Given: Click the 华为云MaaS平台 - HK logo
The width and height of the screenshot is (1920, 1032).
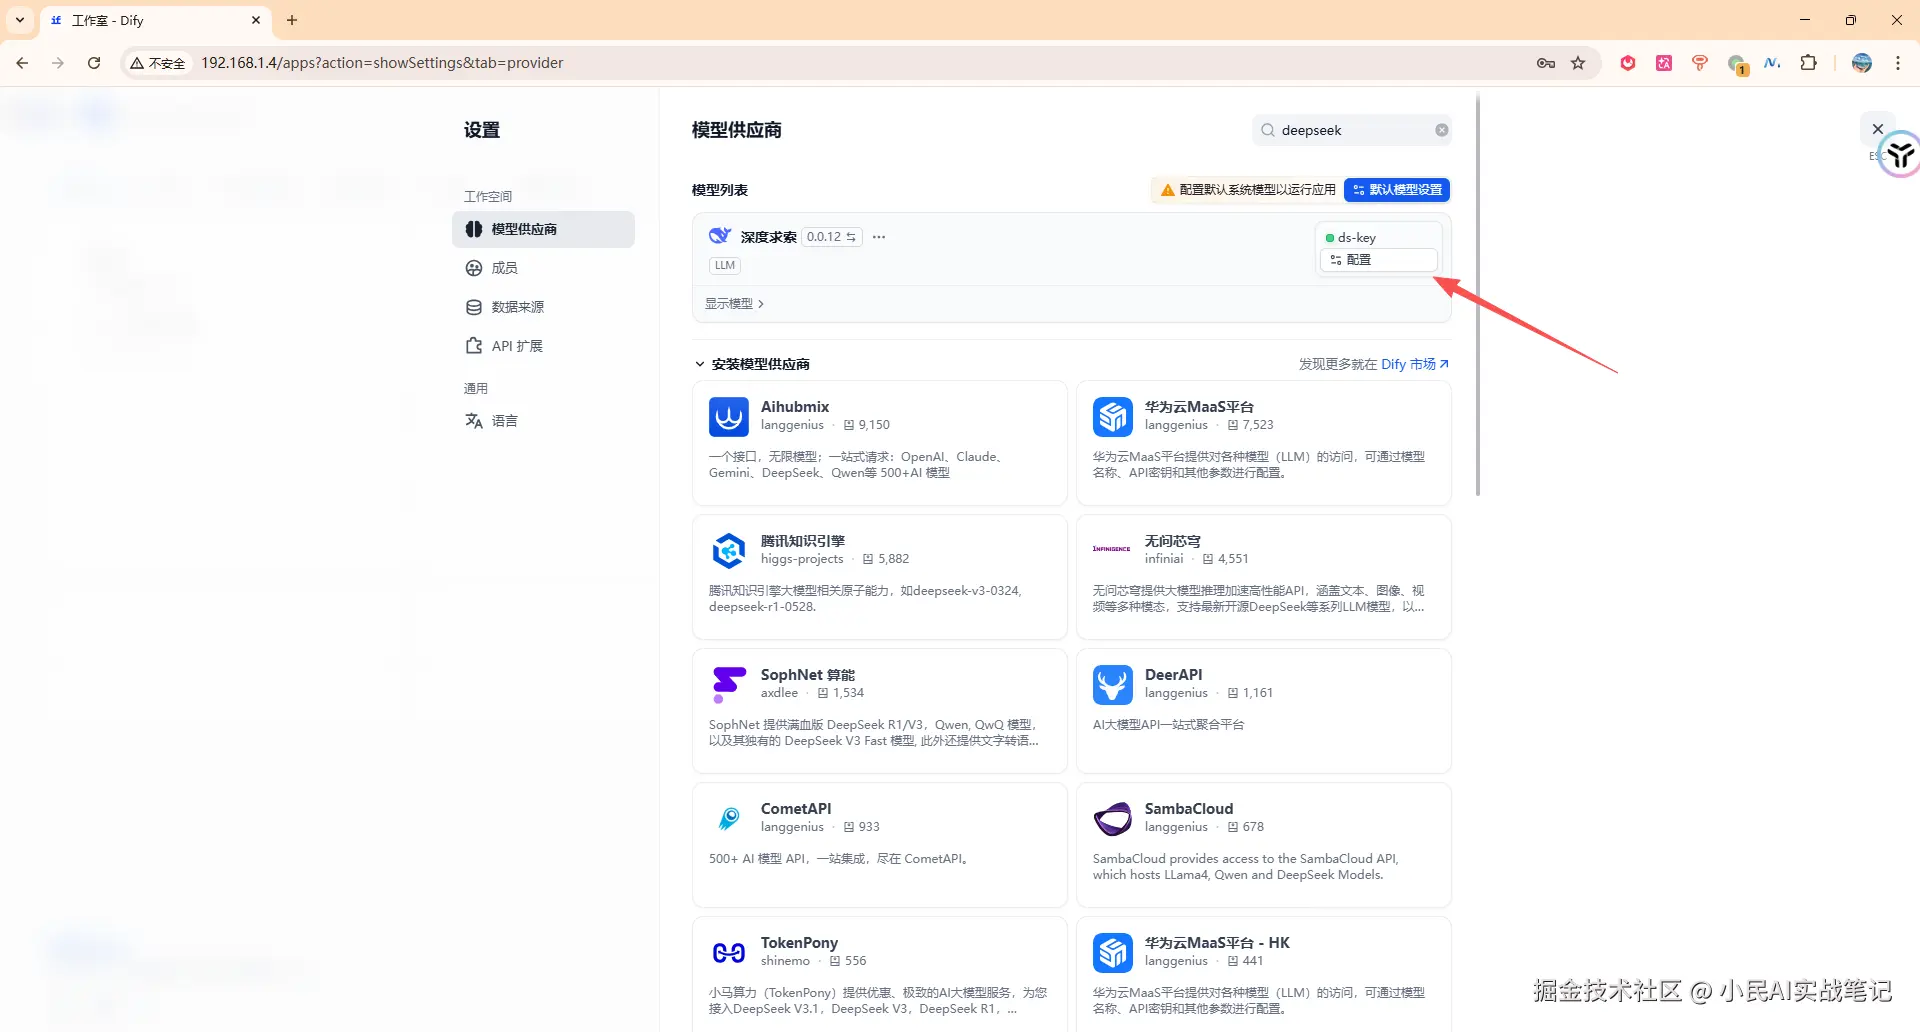Looking at the screenshot, I should pyautogui.click(x=1113, y=953).
